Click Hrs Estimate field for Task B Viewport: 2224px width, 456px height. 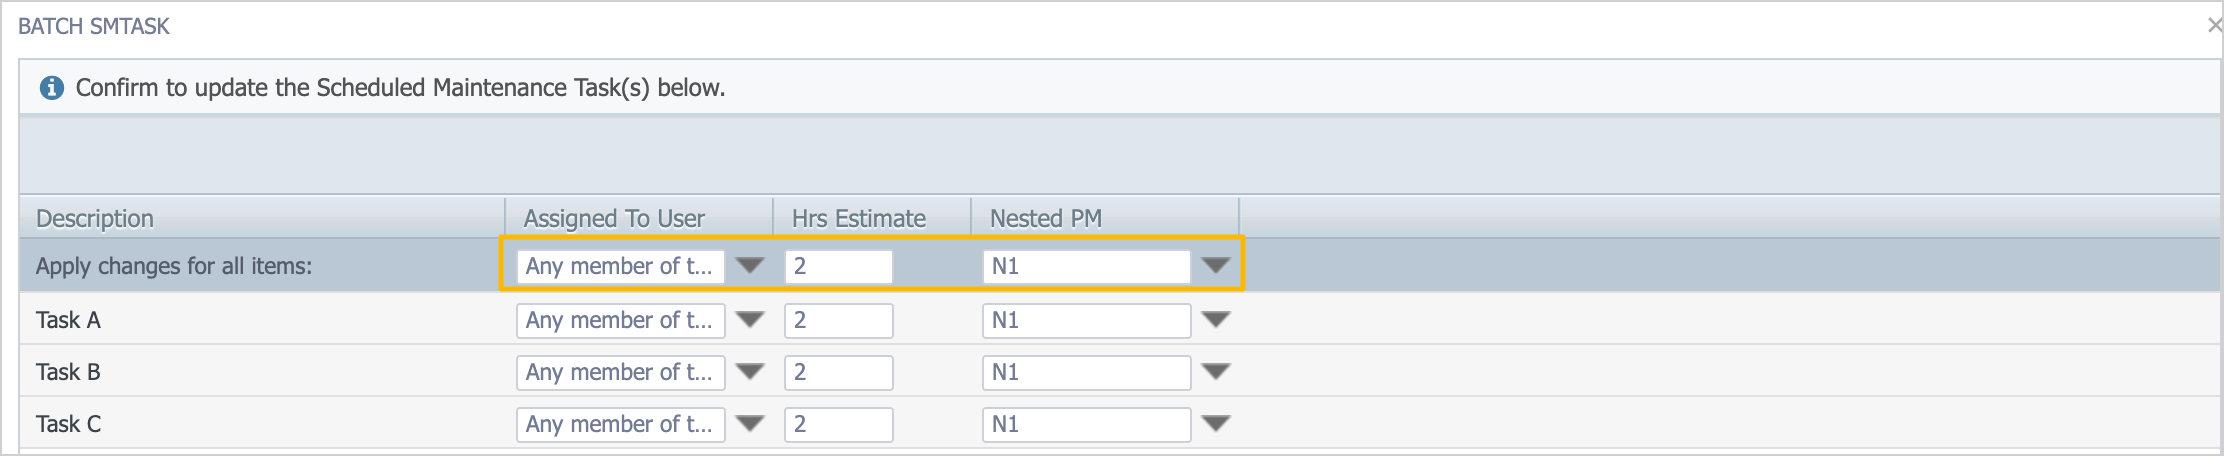(838, 372)
